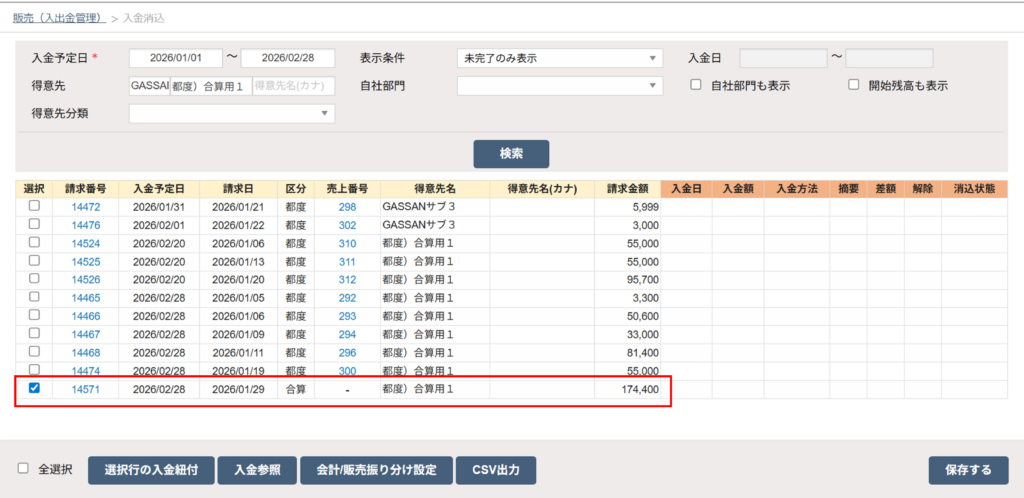Click the 得意先名(カナ) input field
The image size is (1024, 498).
(x=293, y=86)
